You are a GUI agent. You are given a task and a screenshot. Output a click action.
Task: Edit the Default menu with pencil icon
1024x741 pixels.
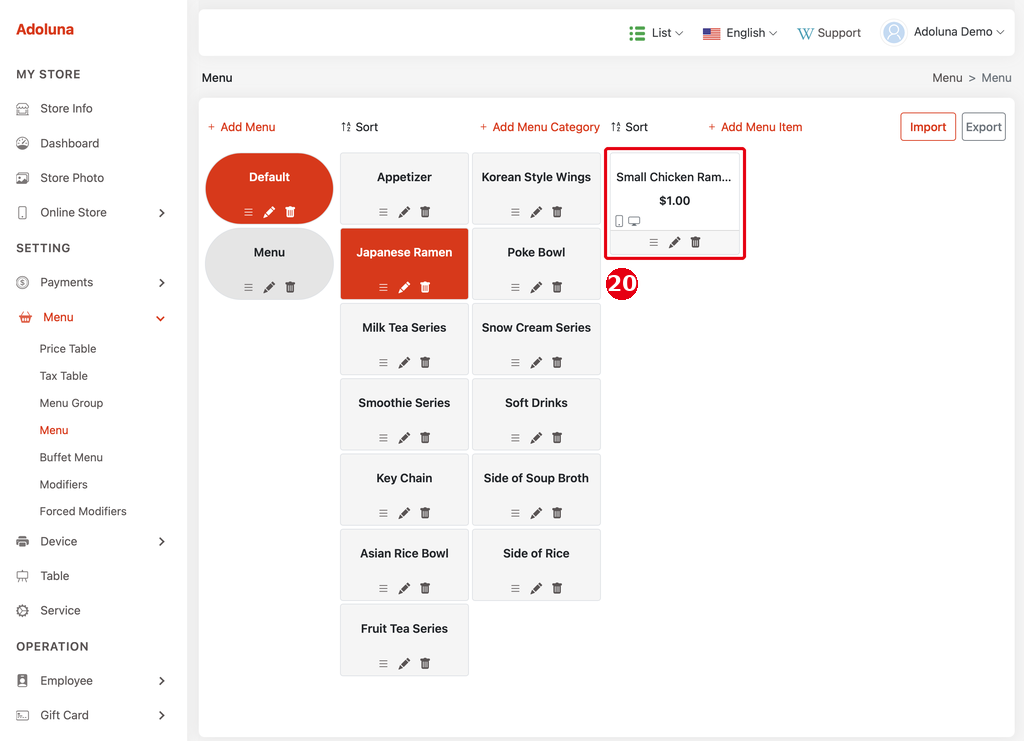[269, 212]
